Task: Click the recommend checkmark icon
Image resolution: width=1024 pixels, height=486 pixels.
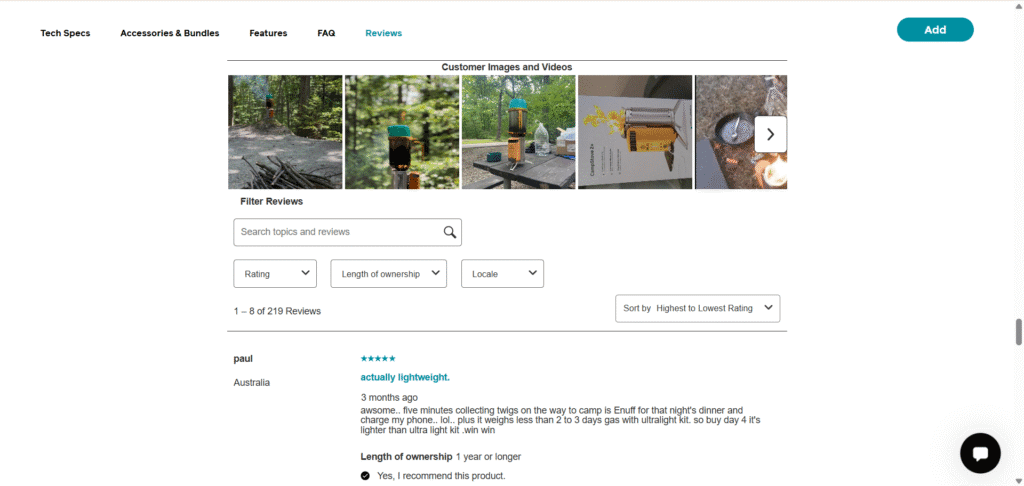Action: click(x=366, y=476)
